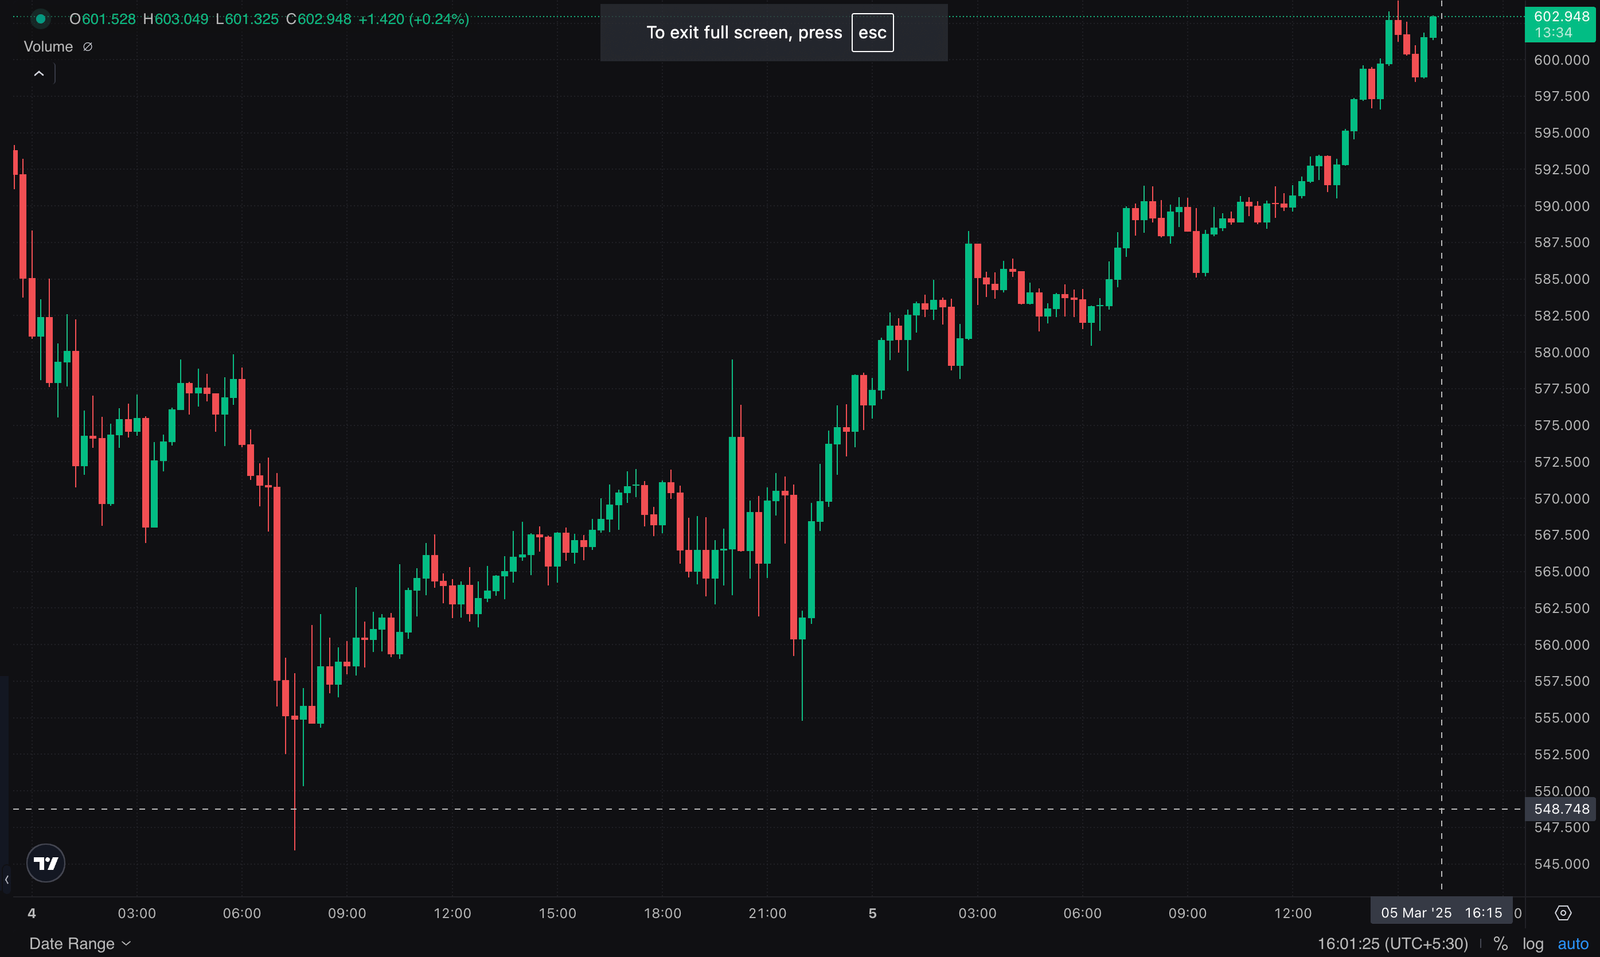Image resolution: width=1600 pixels, height=957 pixels.
Task: Click the 18:00 time axis label
Action: point(662,913)
